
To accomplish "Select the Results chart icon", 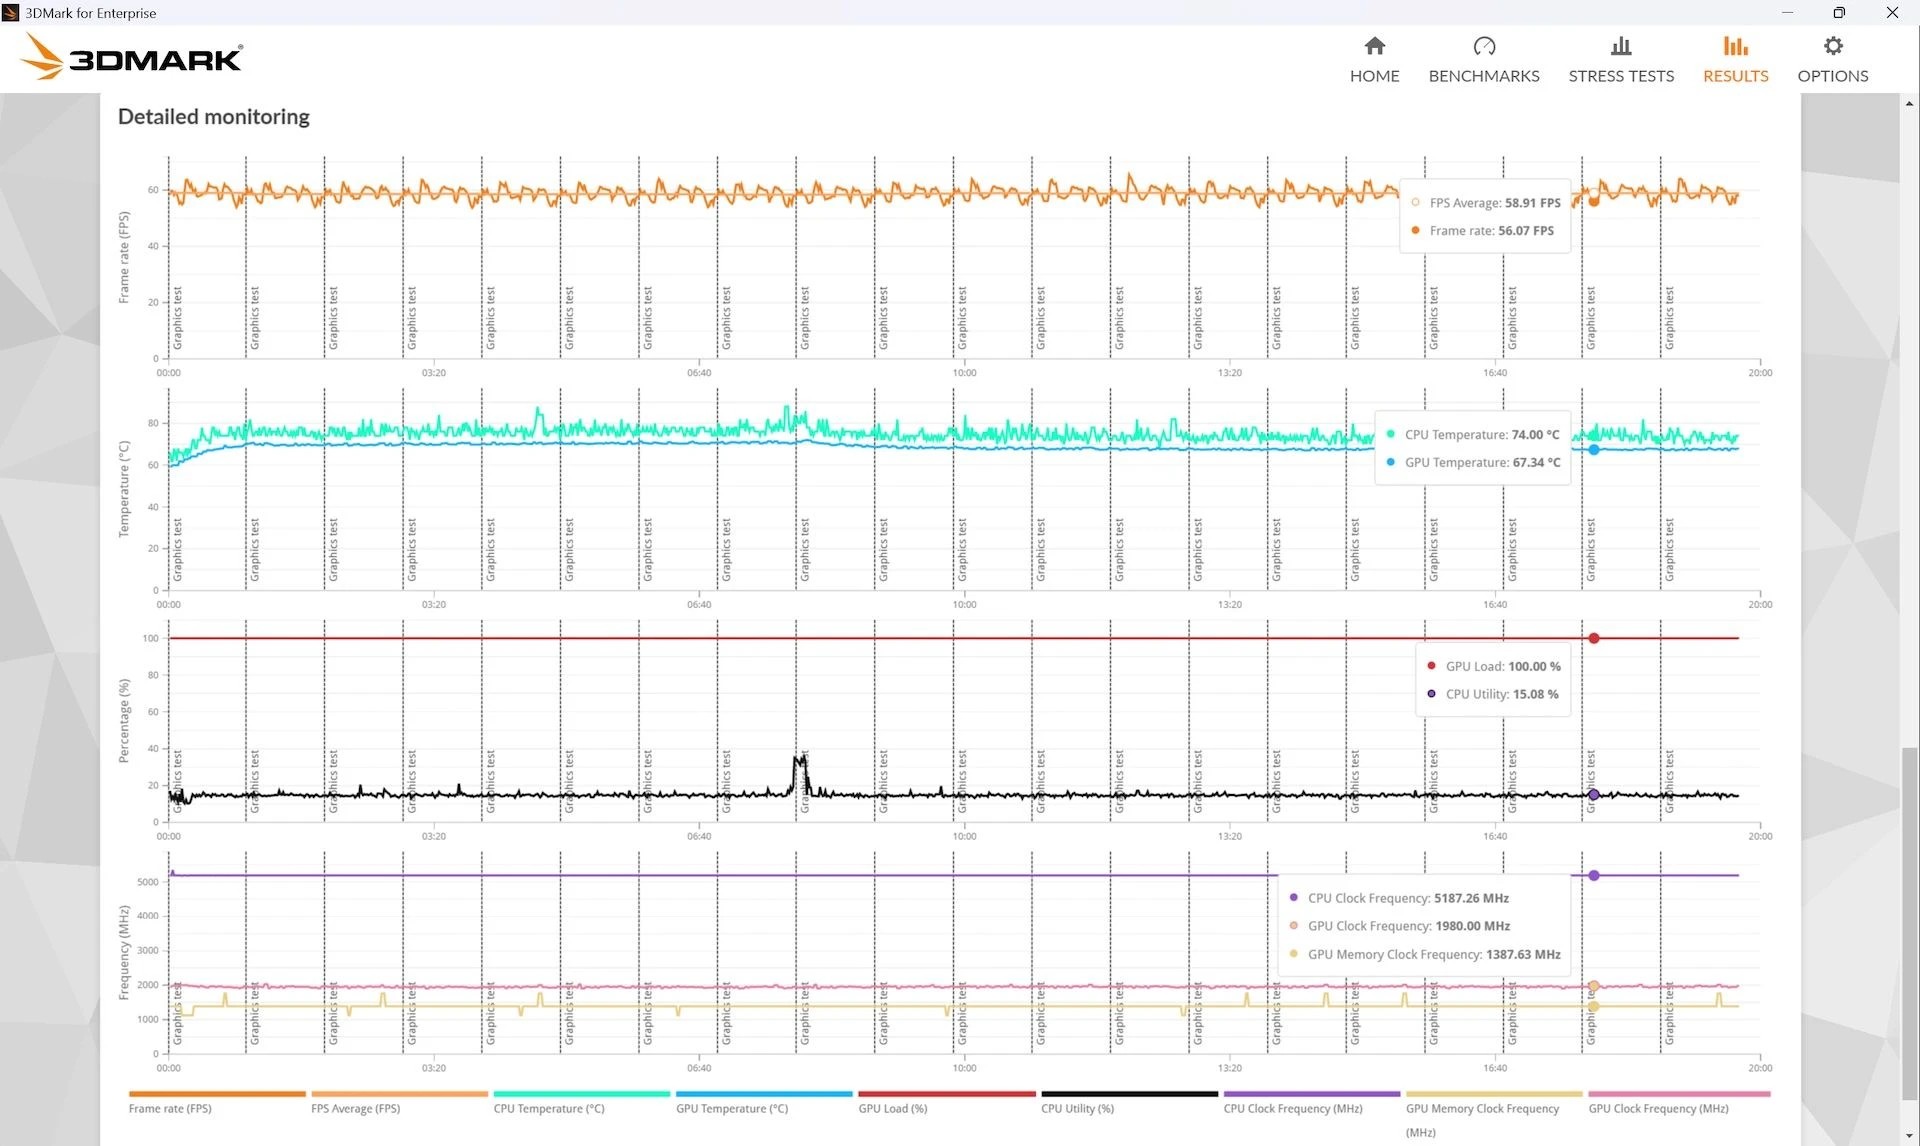I will [x=1735, y=46].
